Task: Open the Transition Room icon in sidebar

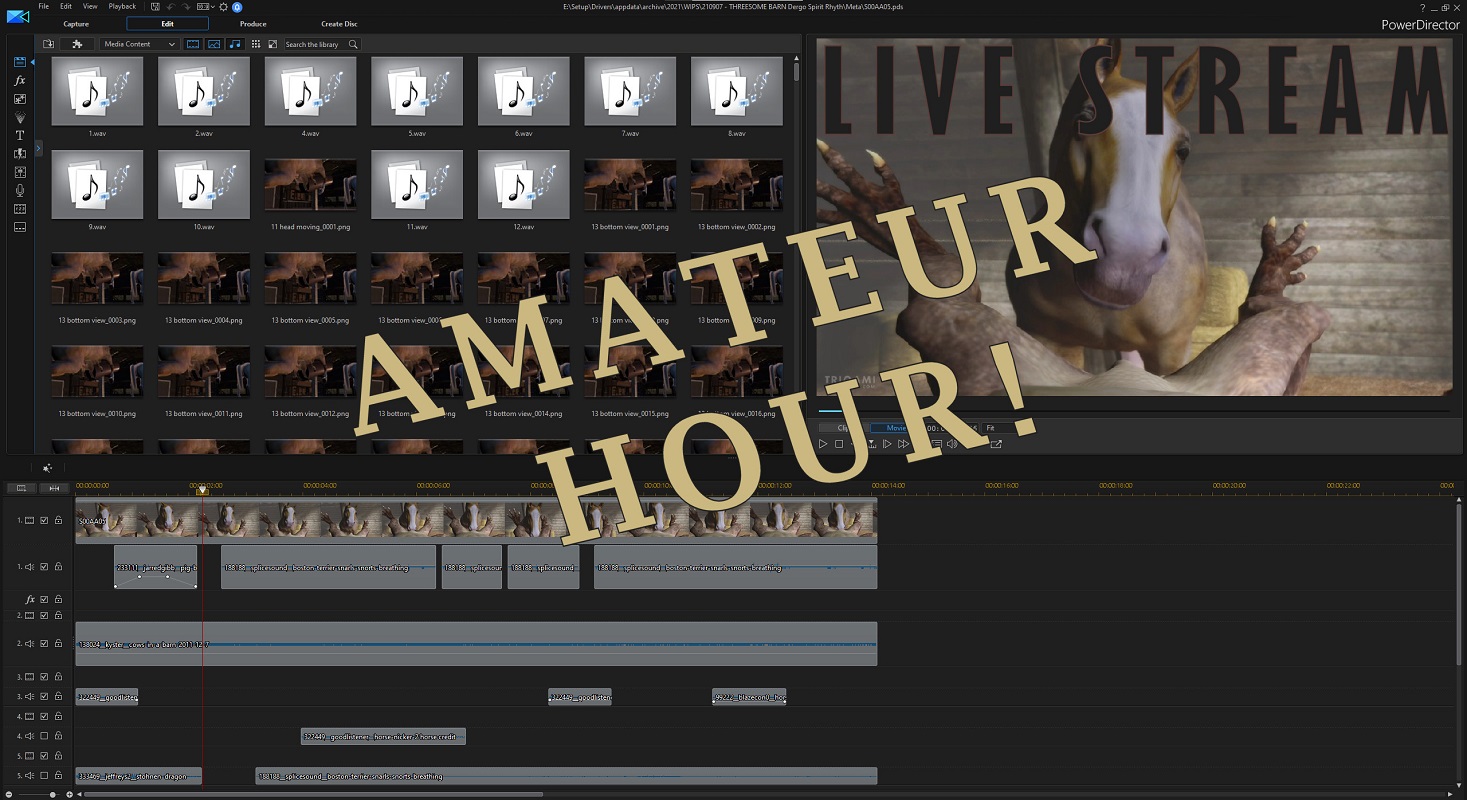Action: [20, 153]
